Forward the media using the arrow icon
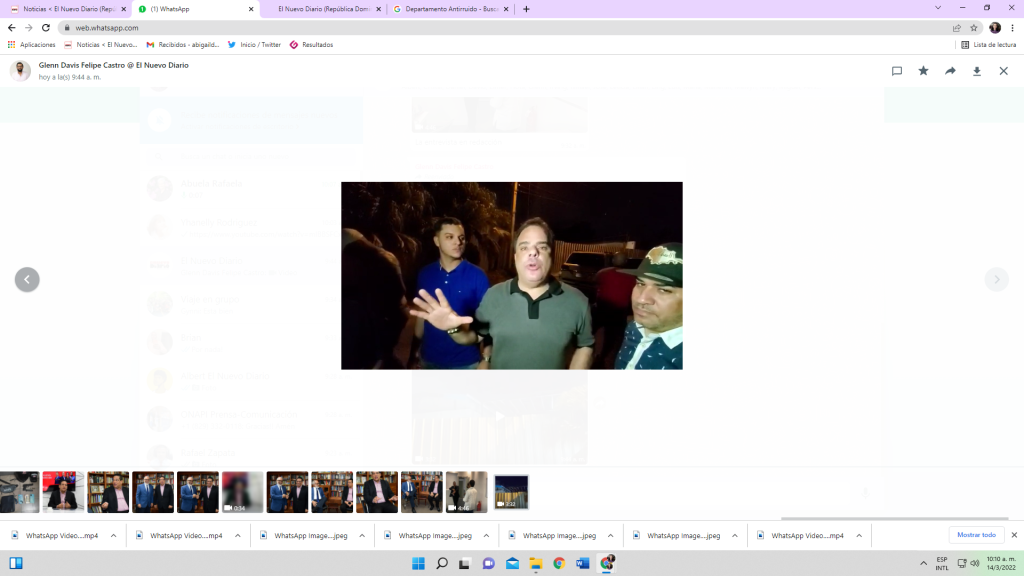The width and height of the screenshot is (1024, 576). 950,71
